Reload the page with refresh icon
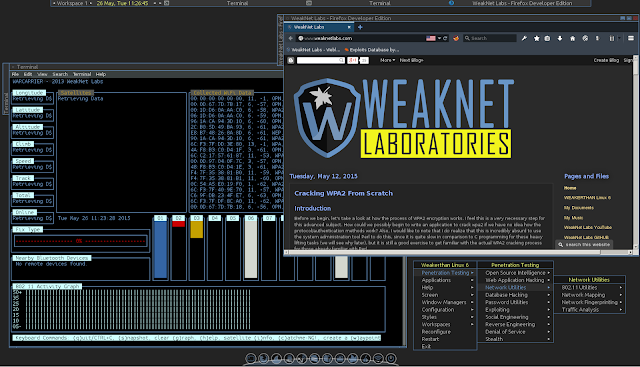 coord(445,38)
